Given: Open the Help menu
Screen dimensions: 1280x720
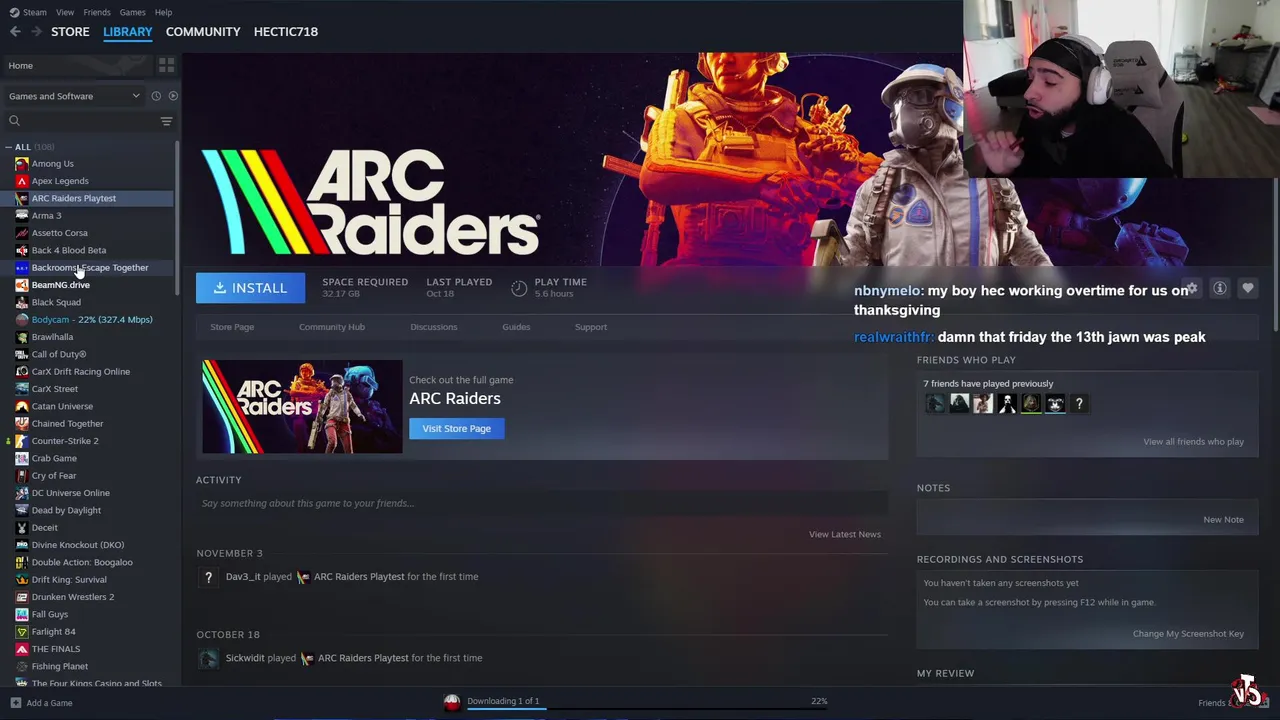Looking at the screenshot, I should (163, 12).
